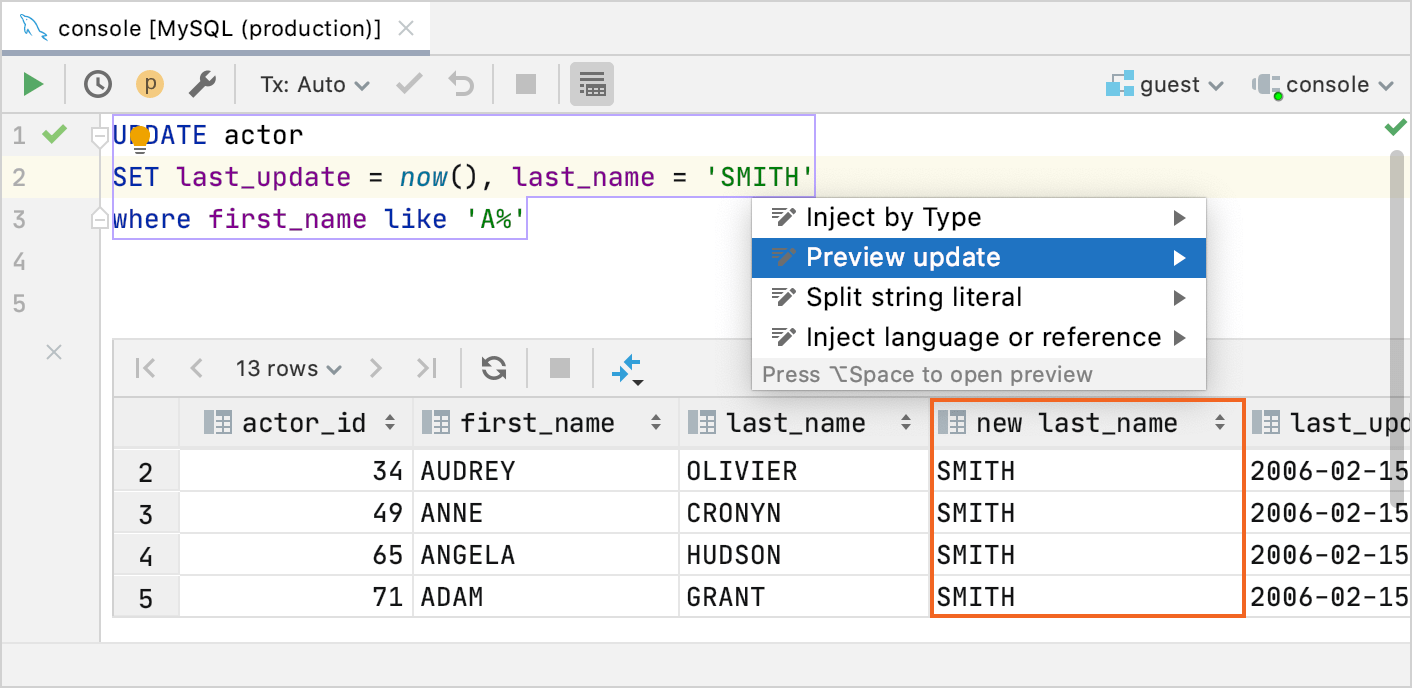Roll back the transaction with the undo arrow

pos(461,85)
